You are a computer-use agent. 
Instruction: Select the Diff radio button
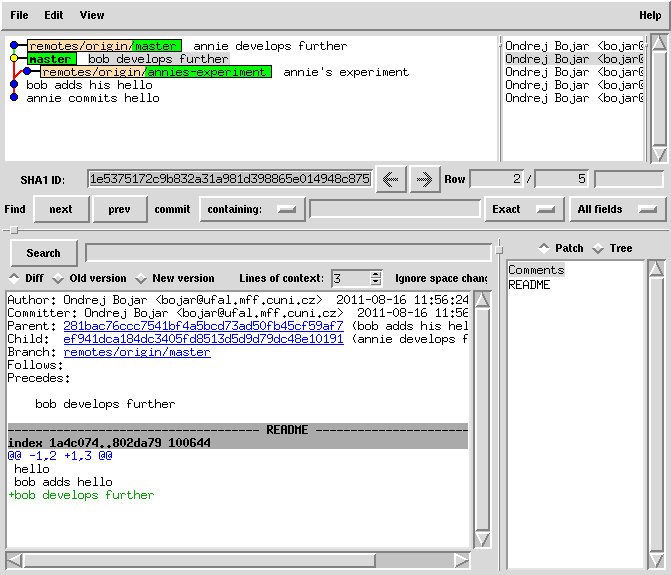coord(14,278)
